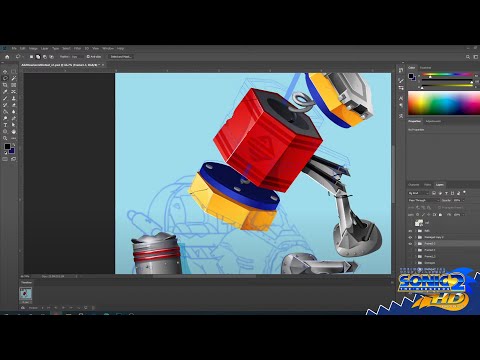Select the Rectangular Marquee tool
Viewport: 480px width, 360px height.
click(x=14, y=72)
